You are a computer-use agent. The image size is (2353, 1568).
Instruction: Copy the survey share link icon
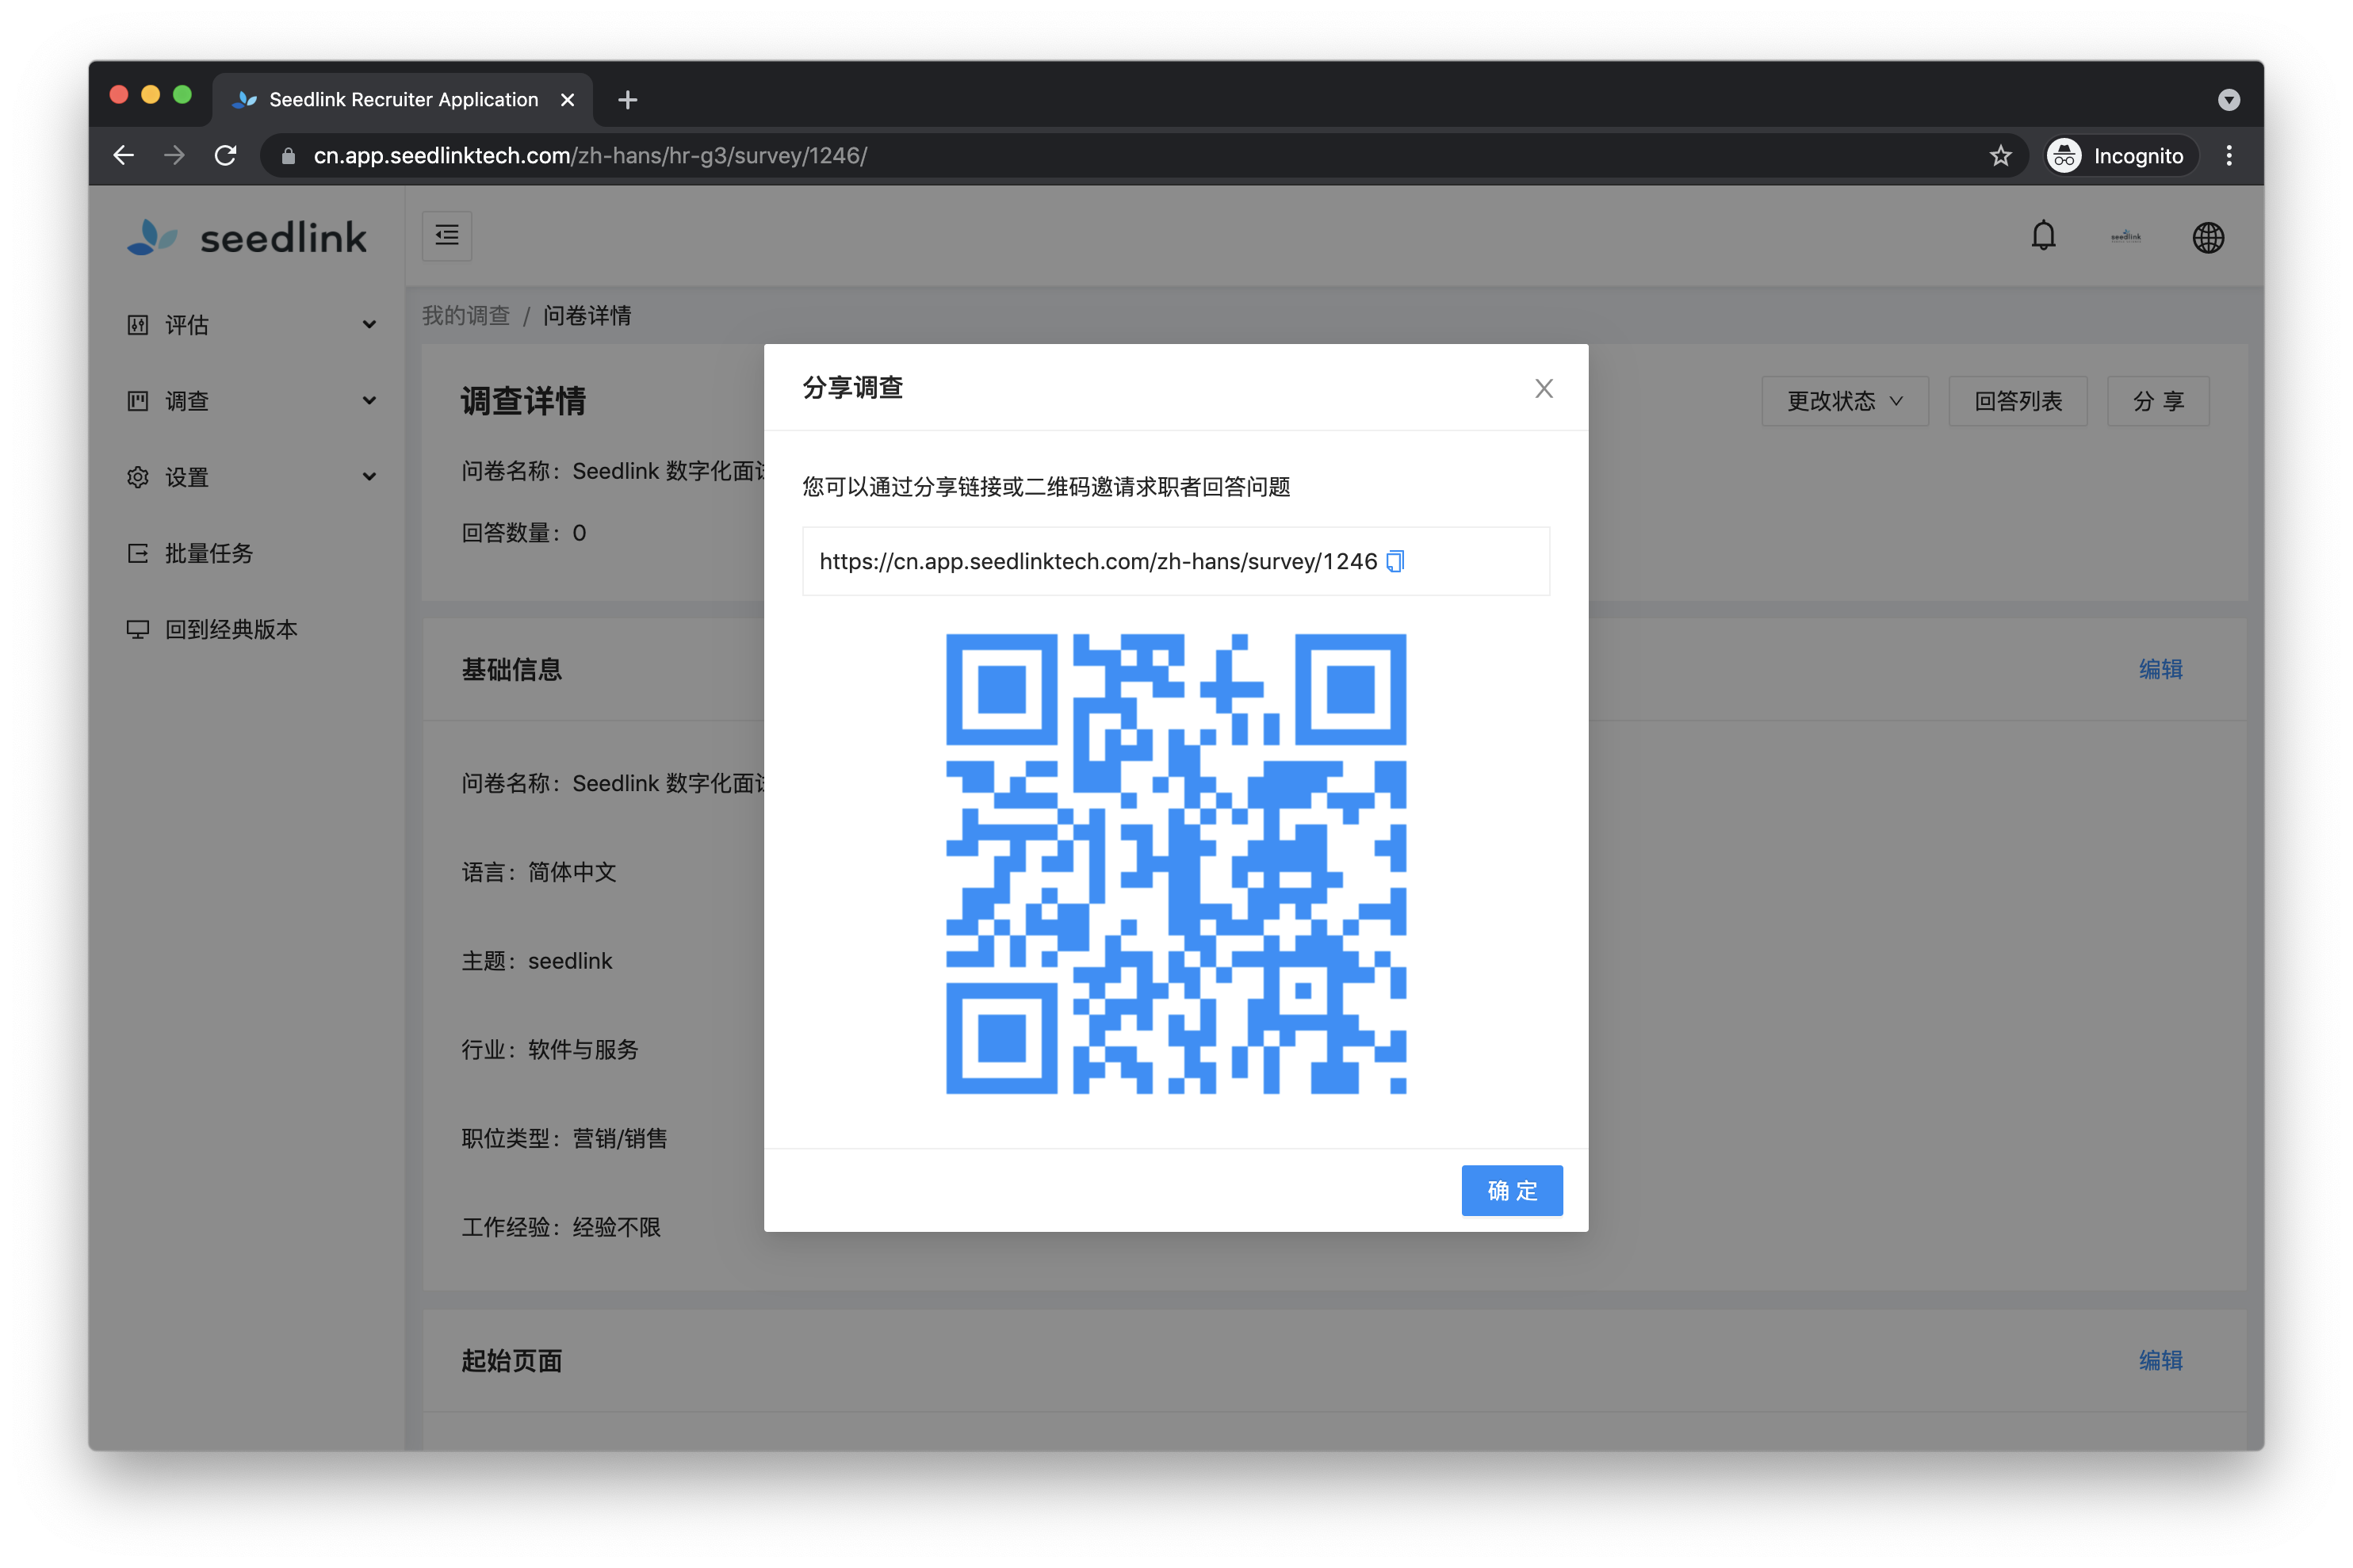tap(1395, 561)
